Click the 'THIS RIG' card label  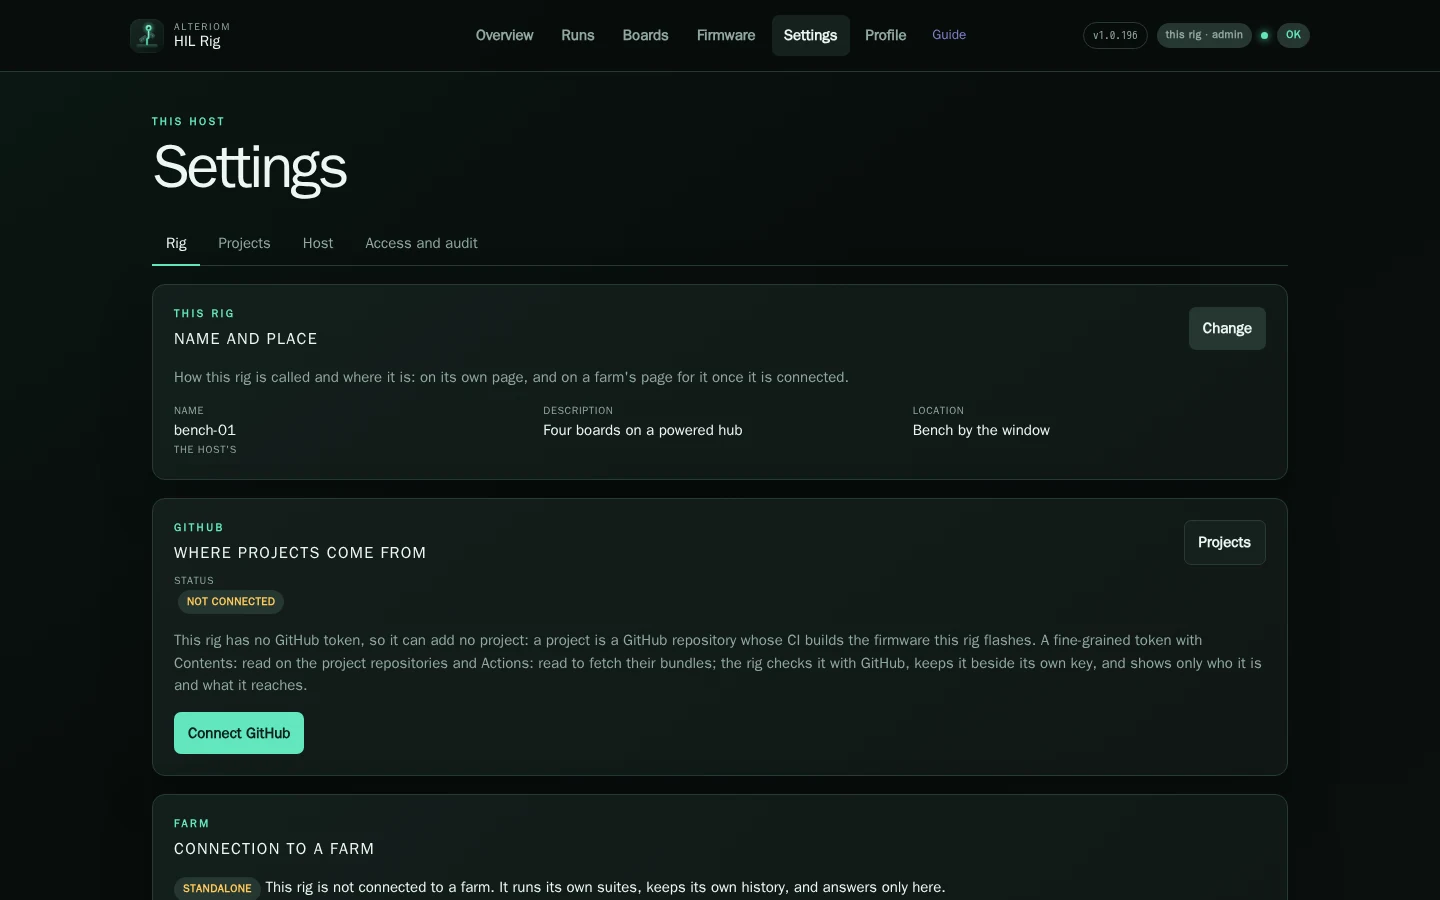tap(204, 314)
